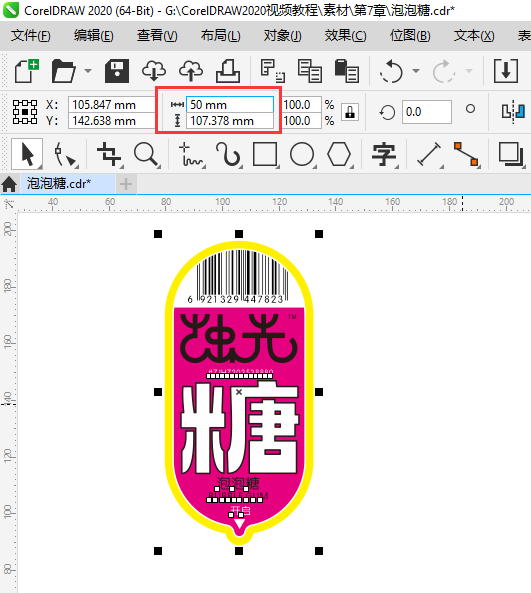
Task: Select the Parallel Dimension tool
Action: coord(429,154)
